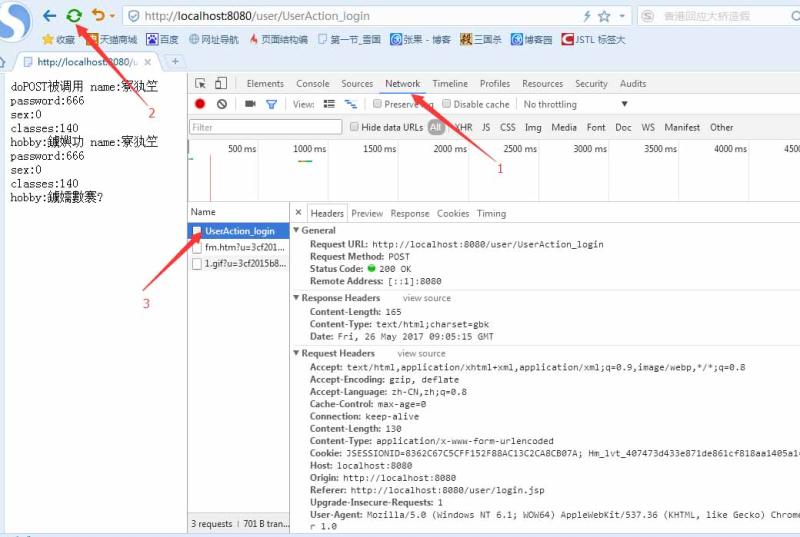This screenshot has height=537, width=800.
Task: Click the orange undo-close-tab icon
Action: click(x=98, y=16)
